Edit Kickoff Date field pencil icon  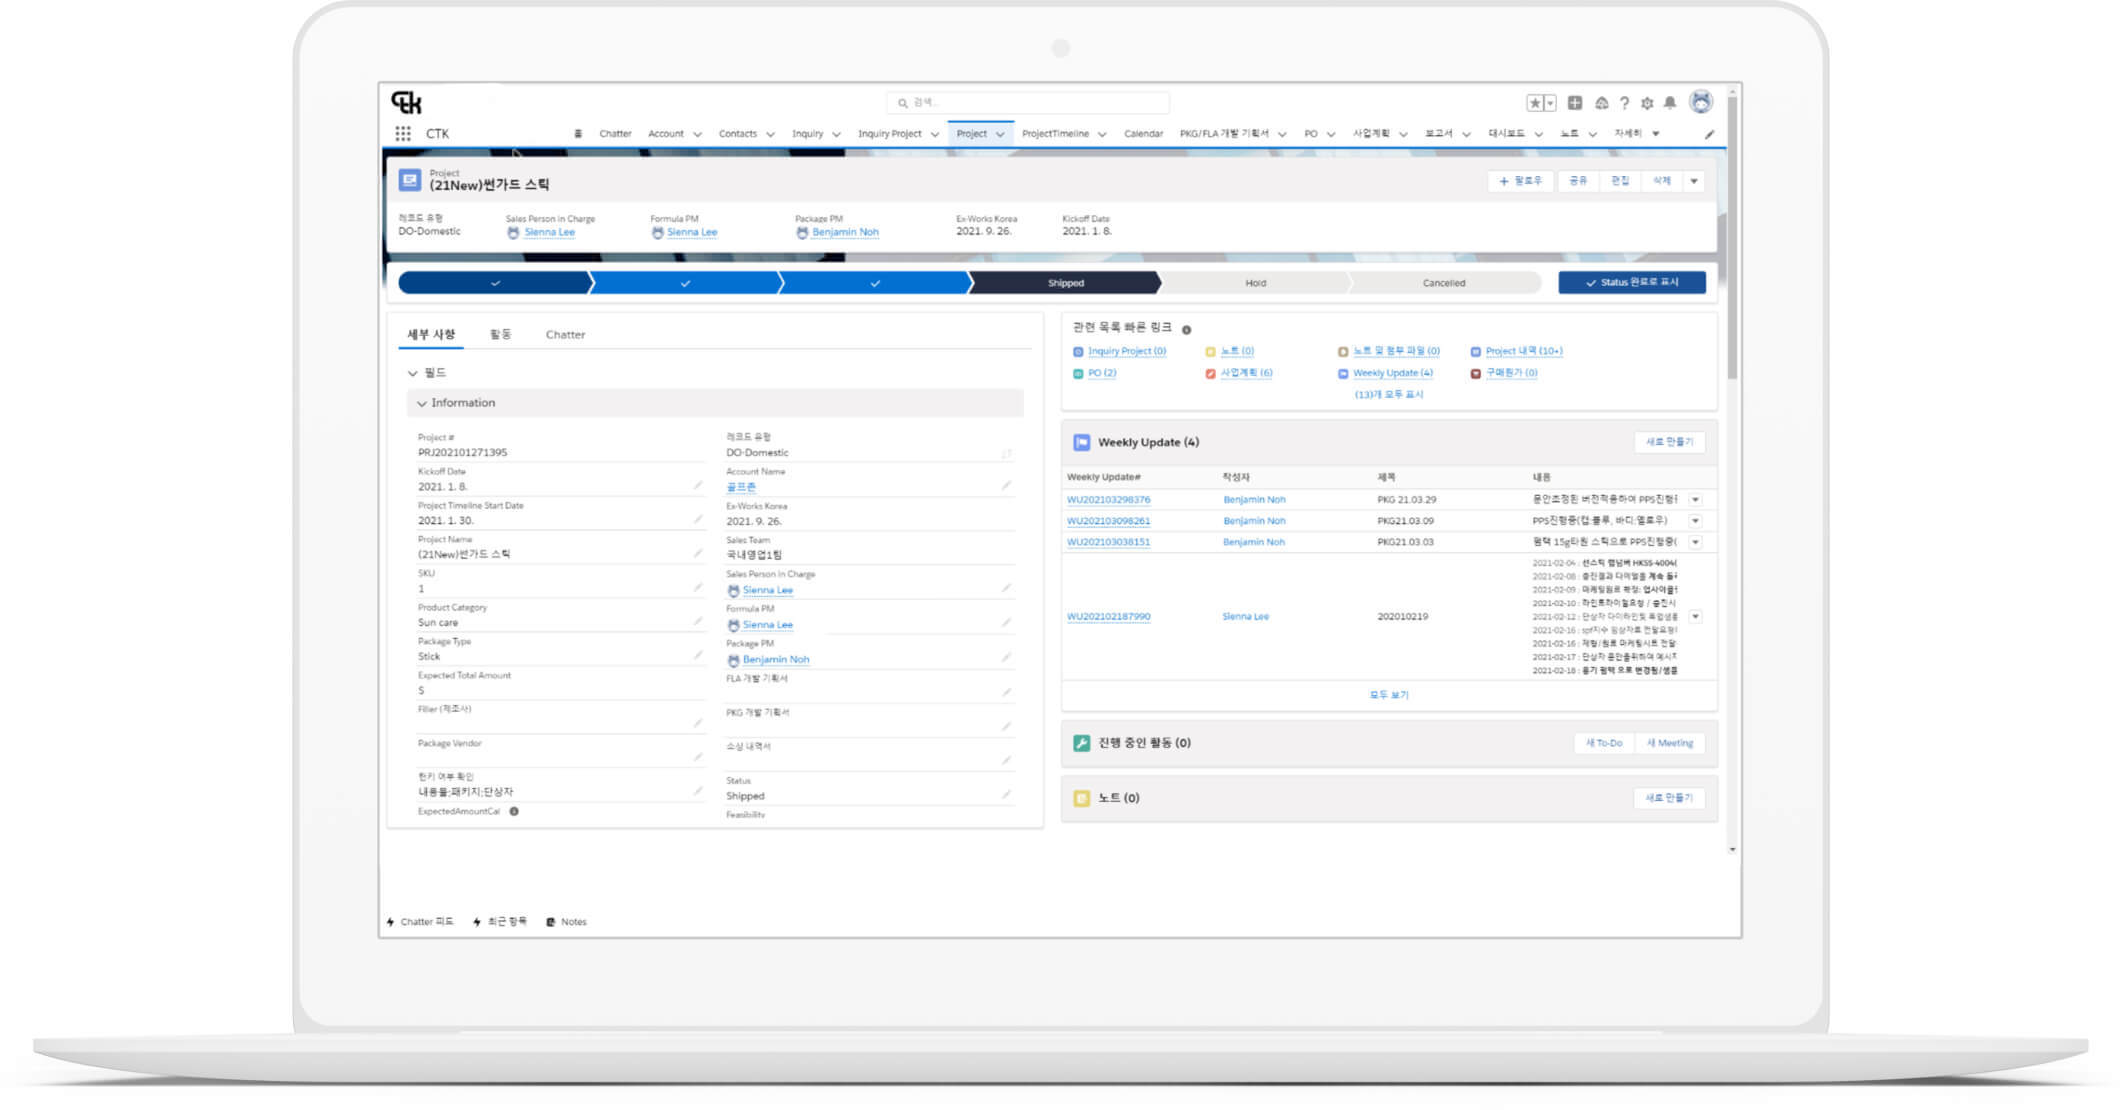coord(698,485)
